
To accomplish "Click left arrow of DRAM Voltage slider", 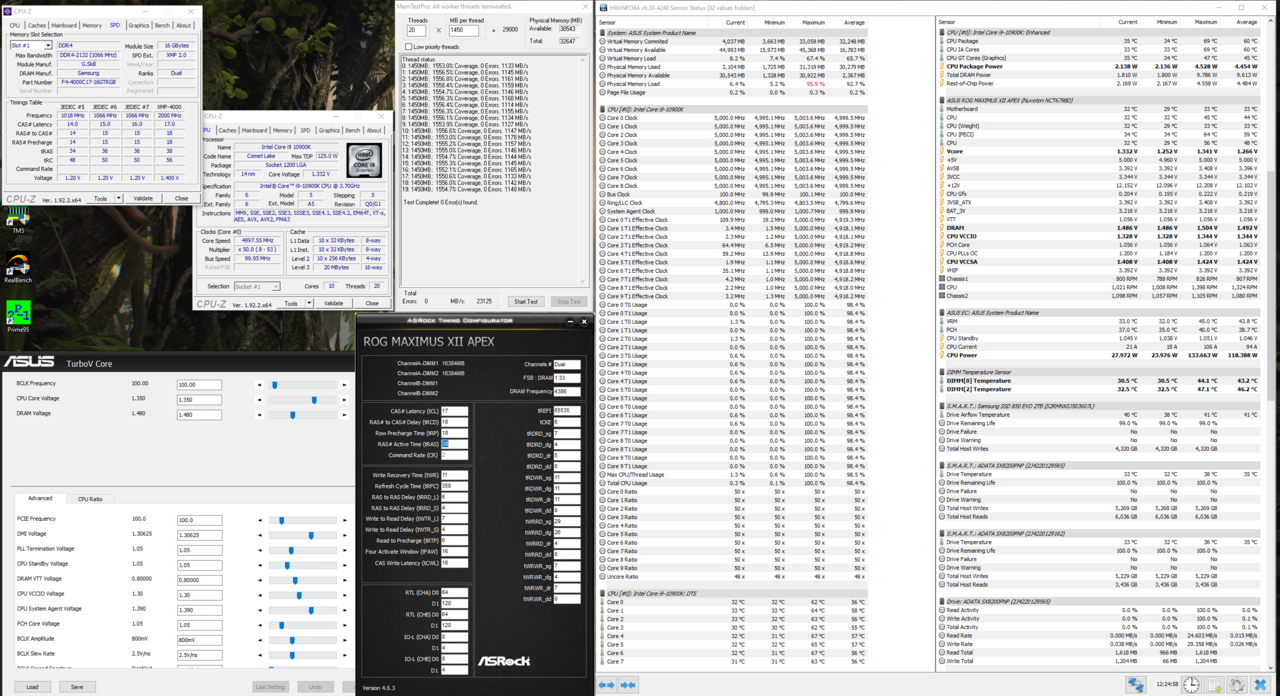I will point(260,414).
